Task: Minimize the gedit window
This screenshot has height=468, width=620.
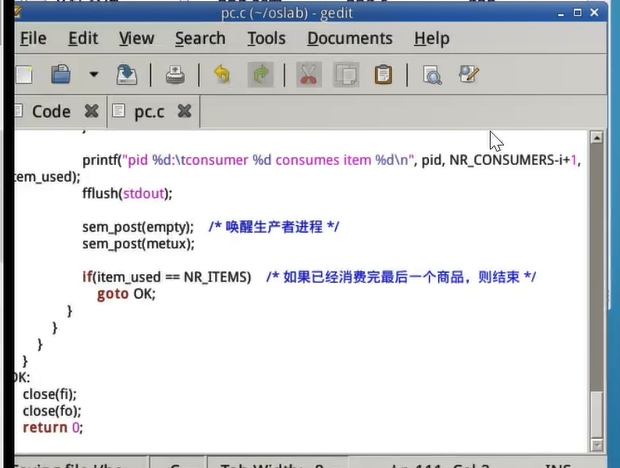Action: [561, 13]
